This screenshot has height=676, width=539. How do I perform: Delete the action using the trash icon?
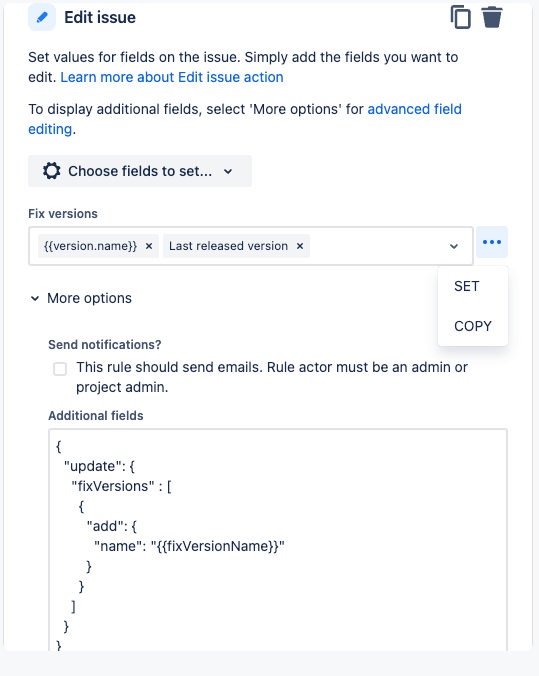492,17
